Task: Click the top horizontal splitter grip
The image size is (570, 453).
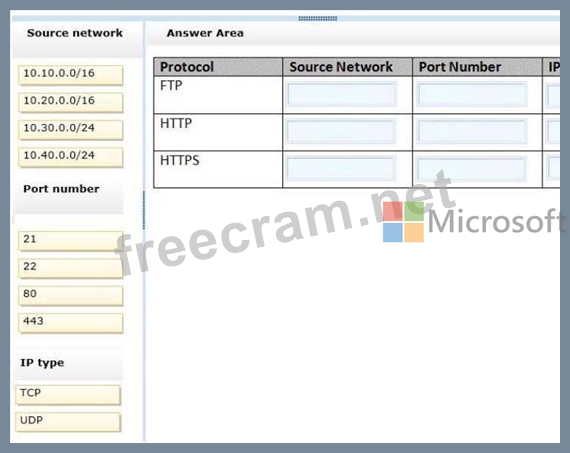Action: pyautogui.click(x=318, y=18)
